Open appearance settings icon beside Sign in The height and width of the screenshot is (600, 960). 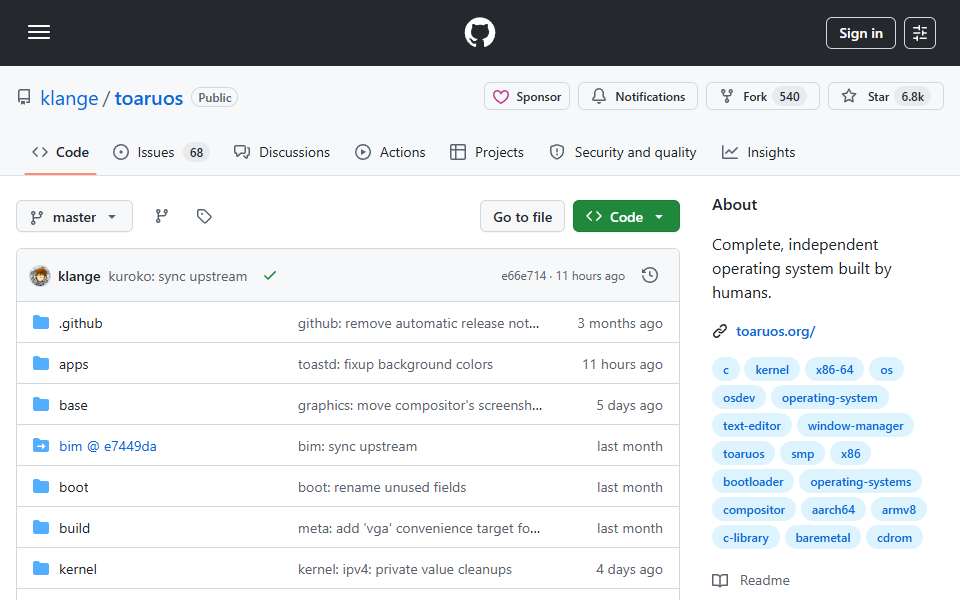(920, 33)
